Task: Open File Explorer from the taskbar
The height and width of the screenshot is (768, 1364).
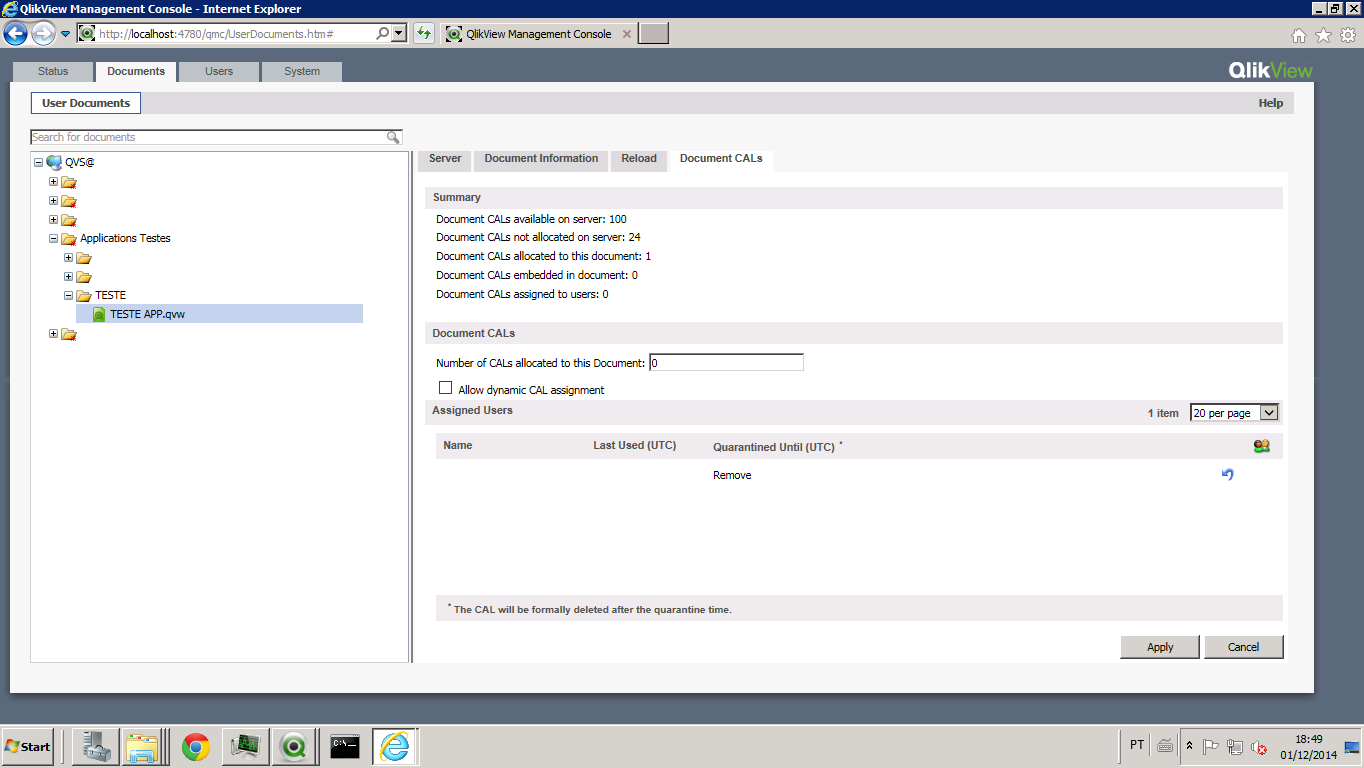Action: (143, 747)
